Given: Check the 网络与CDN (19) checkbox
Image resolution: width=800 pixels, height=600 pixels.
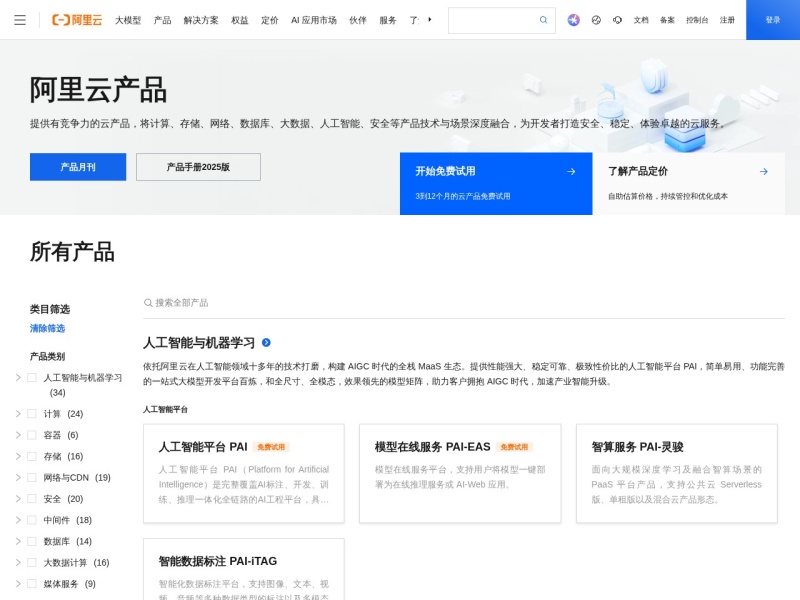Looking at the screenshot, I should 32,477.
